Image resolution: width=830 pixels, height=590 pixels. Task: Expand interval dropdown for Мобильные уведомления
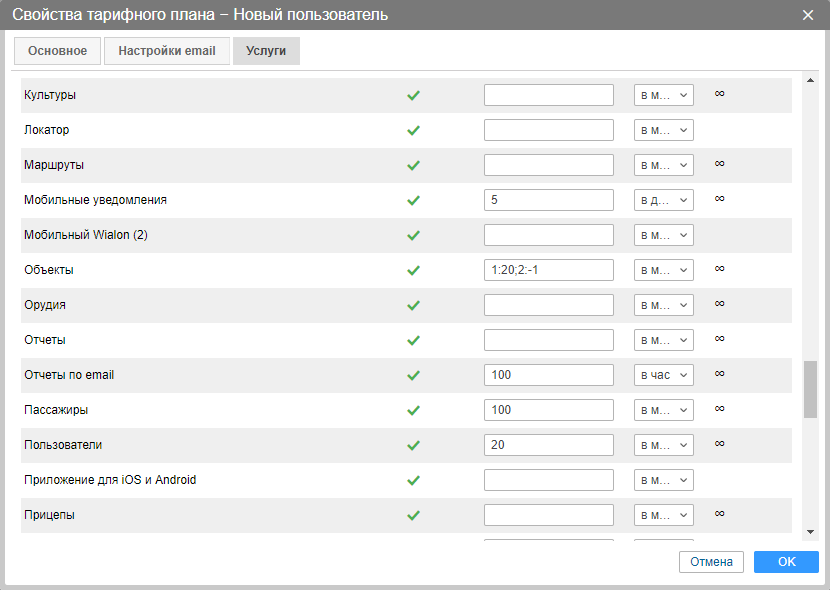(x=664, y=200)
